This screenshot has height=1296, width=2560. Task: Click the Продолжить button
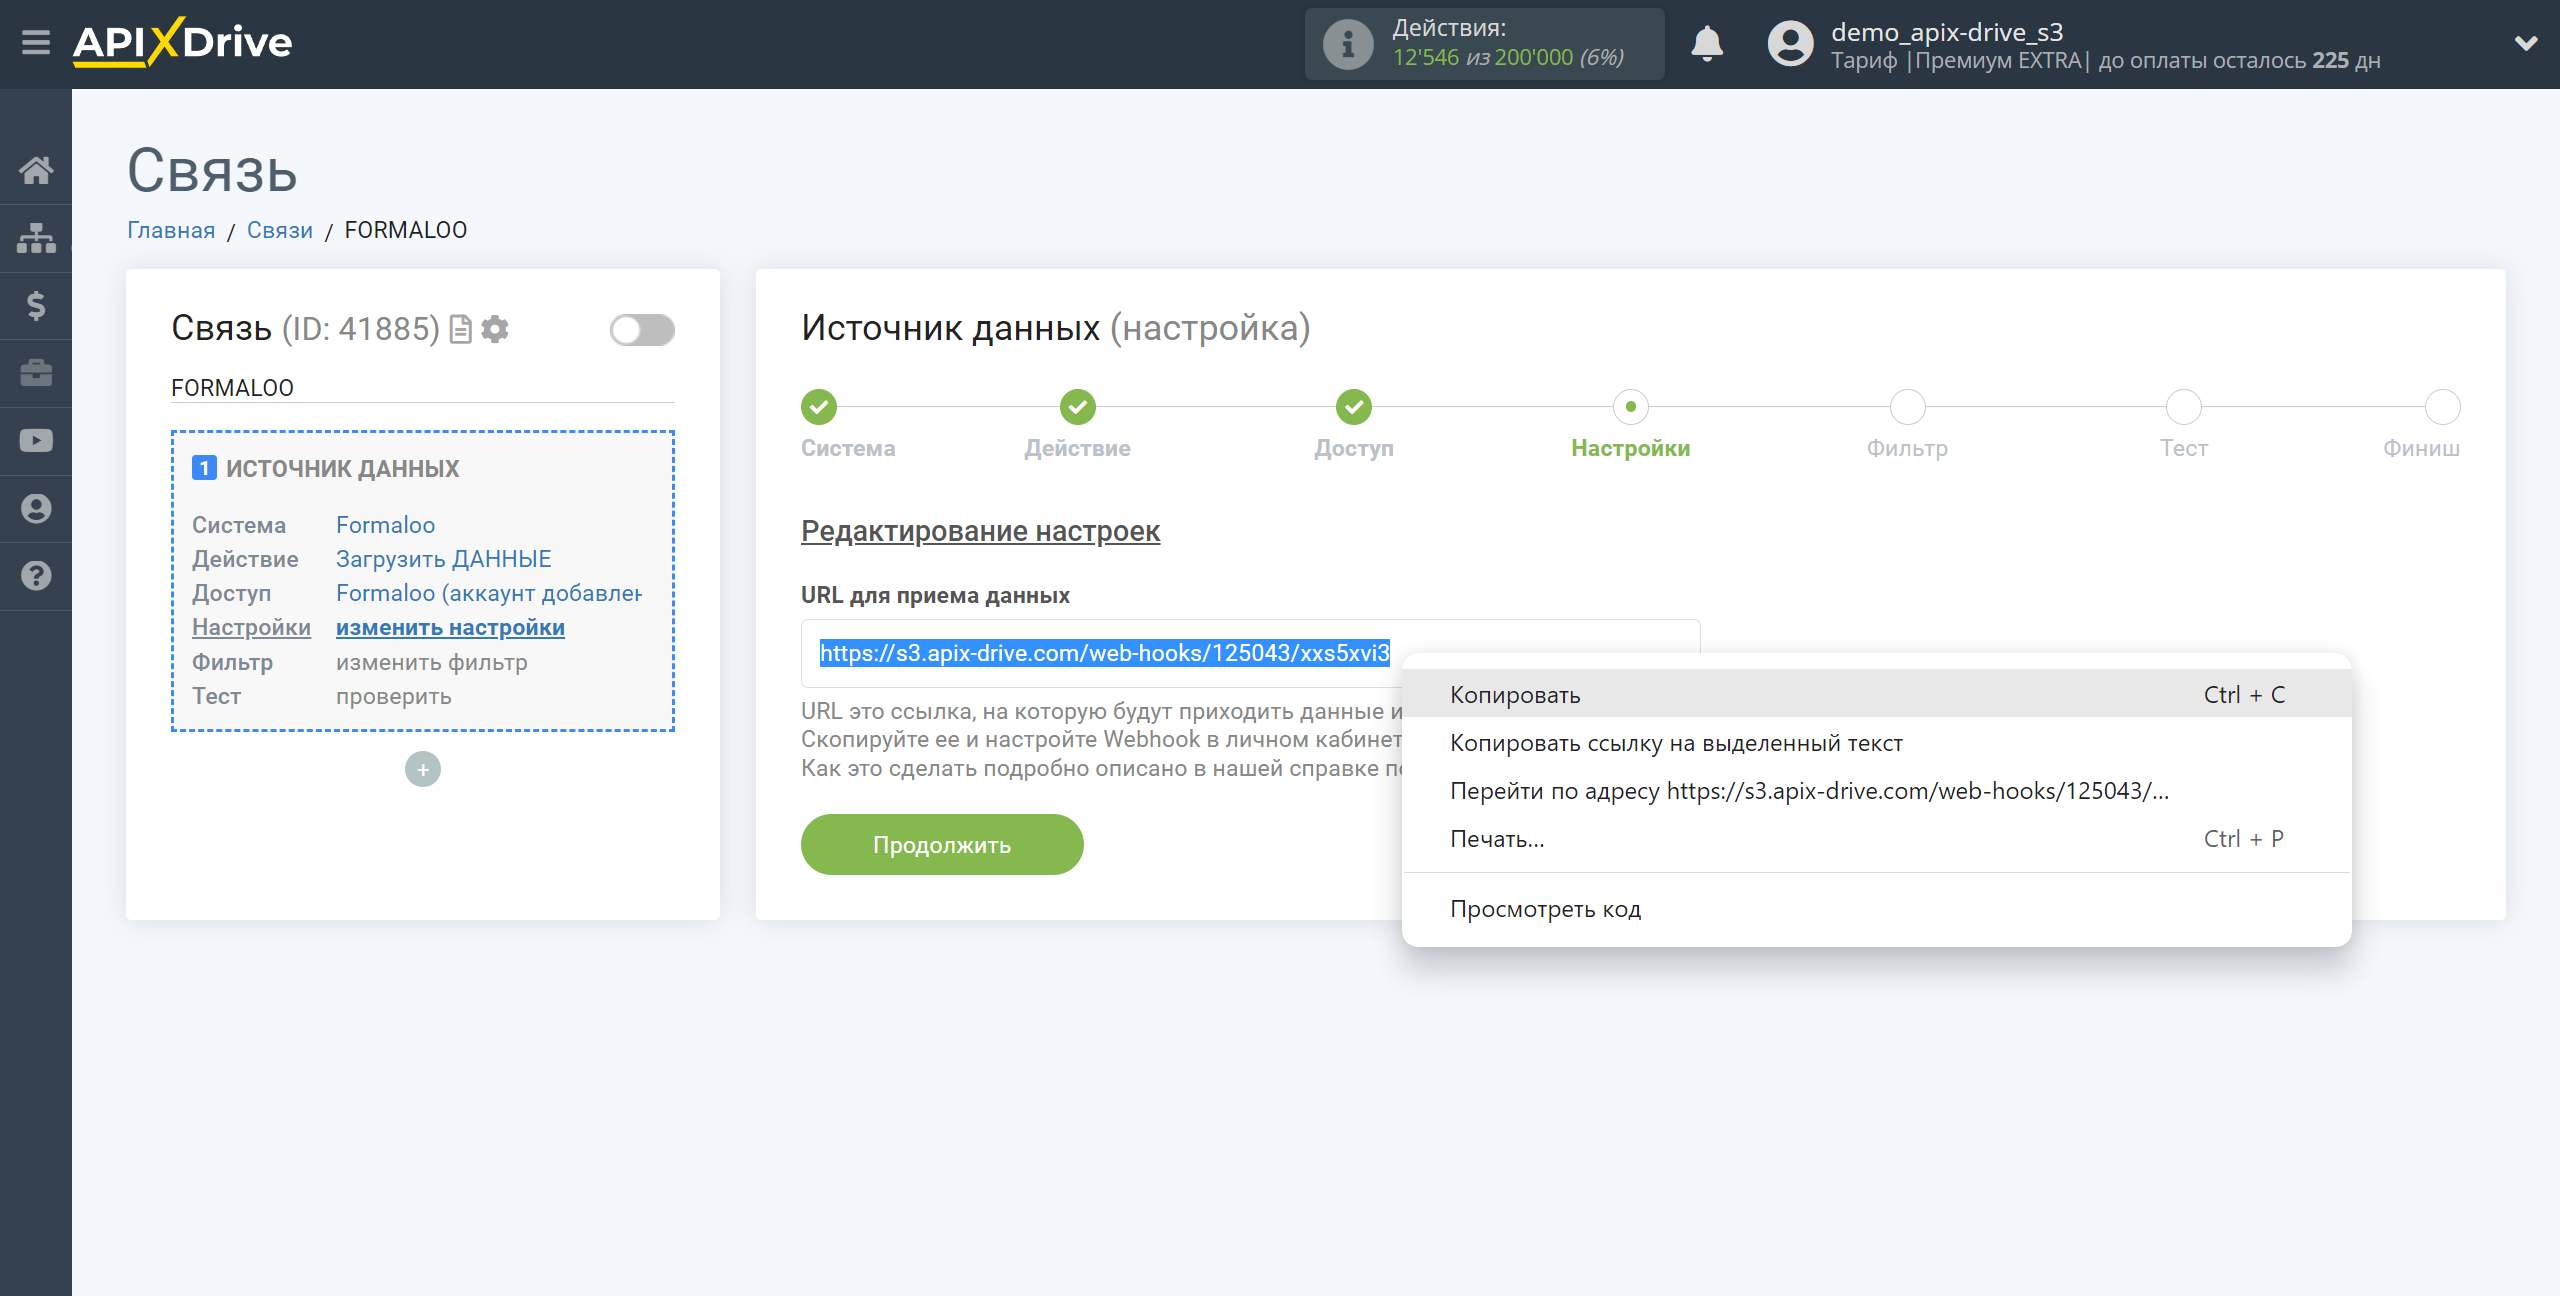tap(942, 845)
